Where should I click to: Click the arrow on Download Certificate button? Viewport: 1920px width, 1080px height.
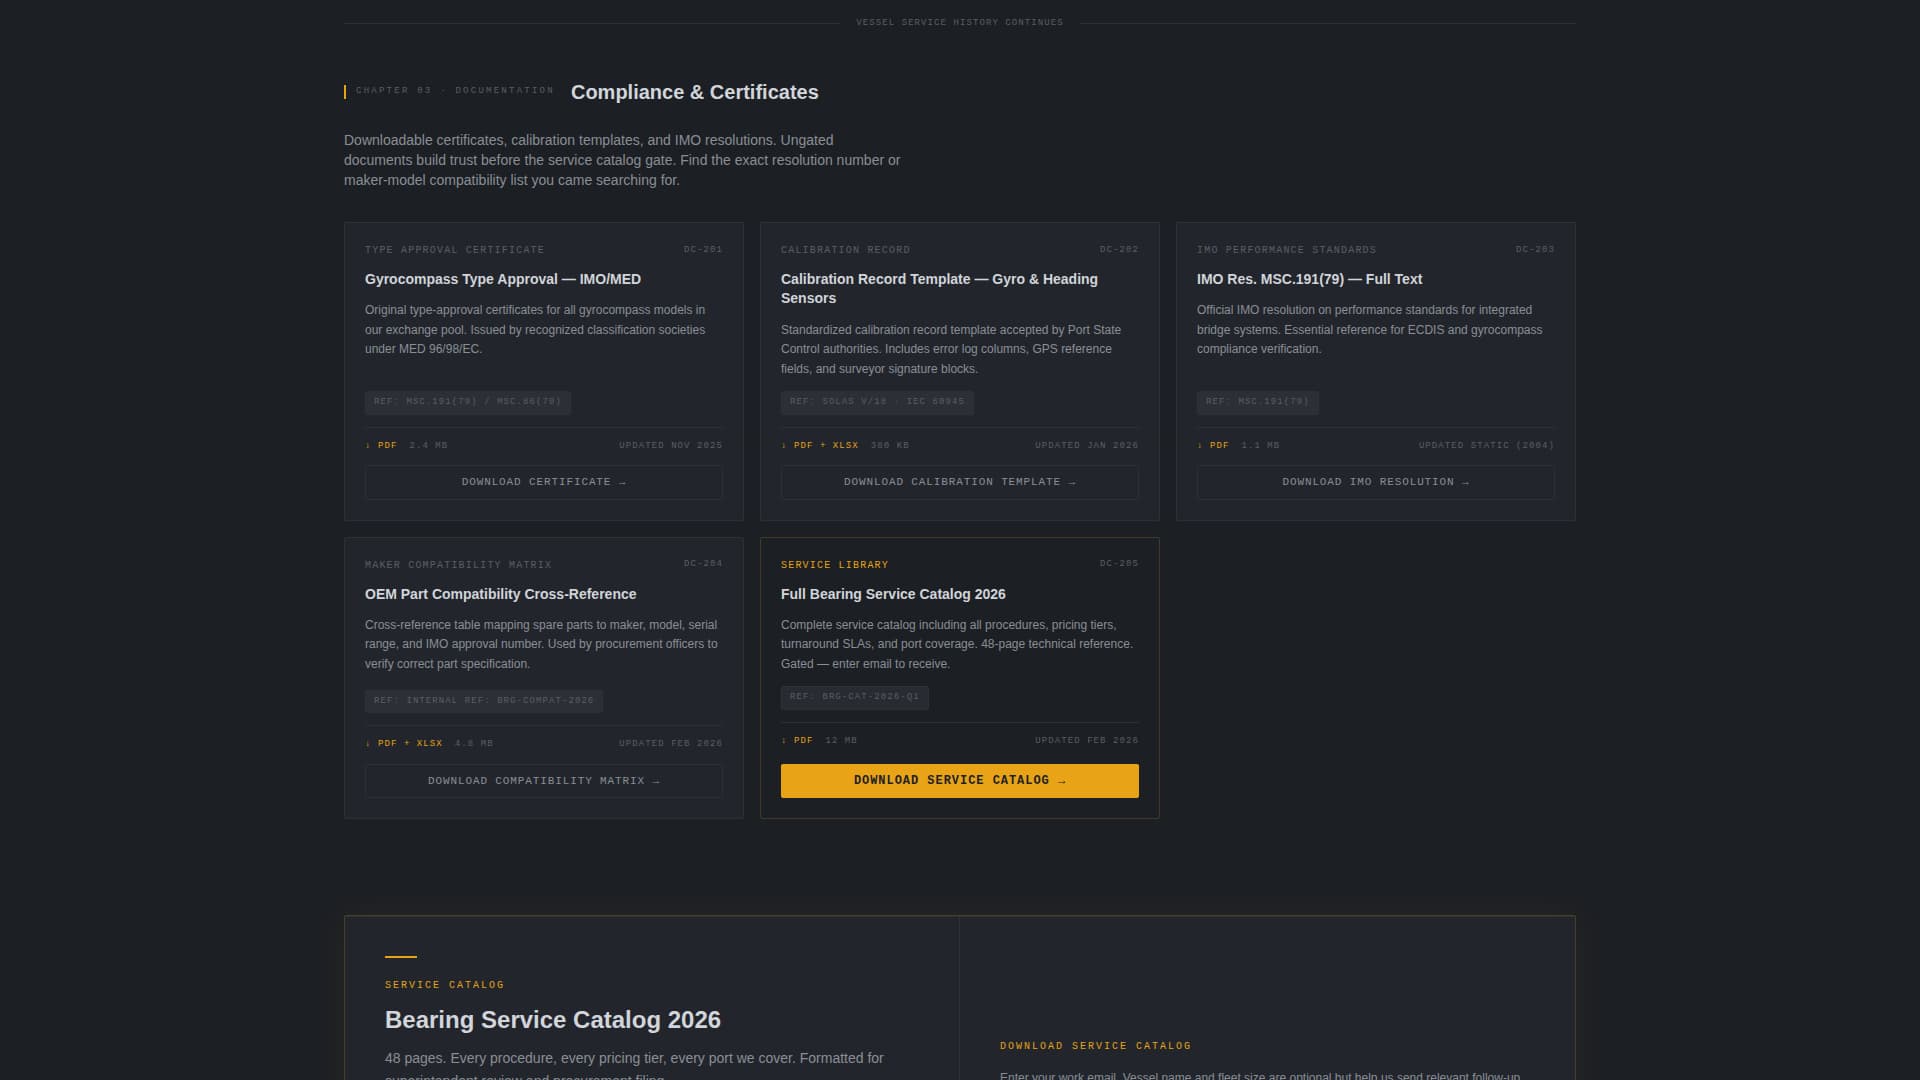coord(624,482)
